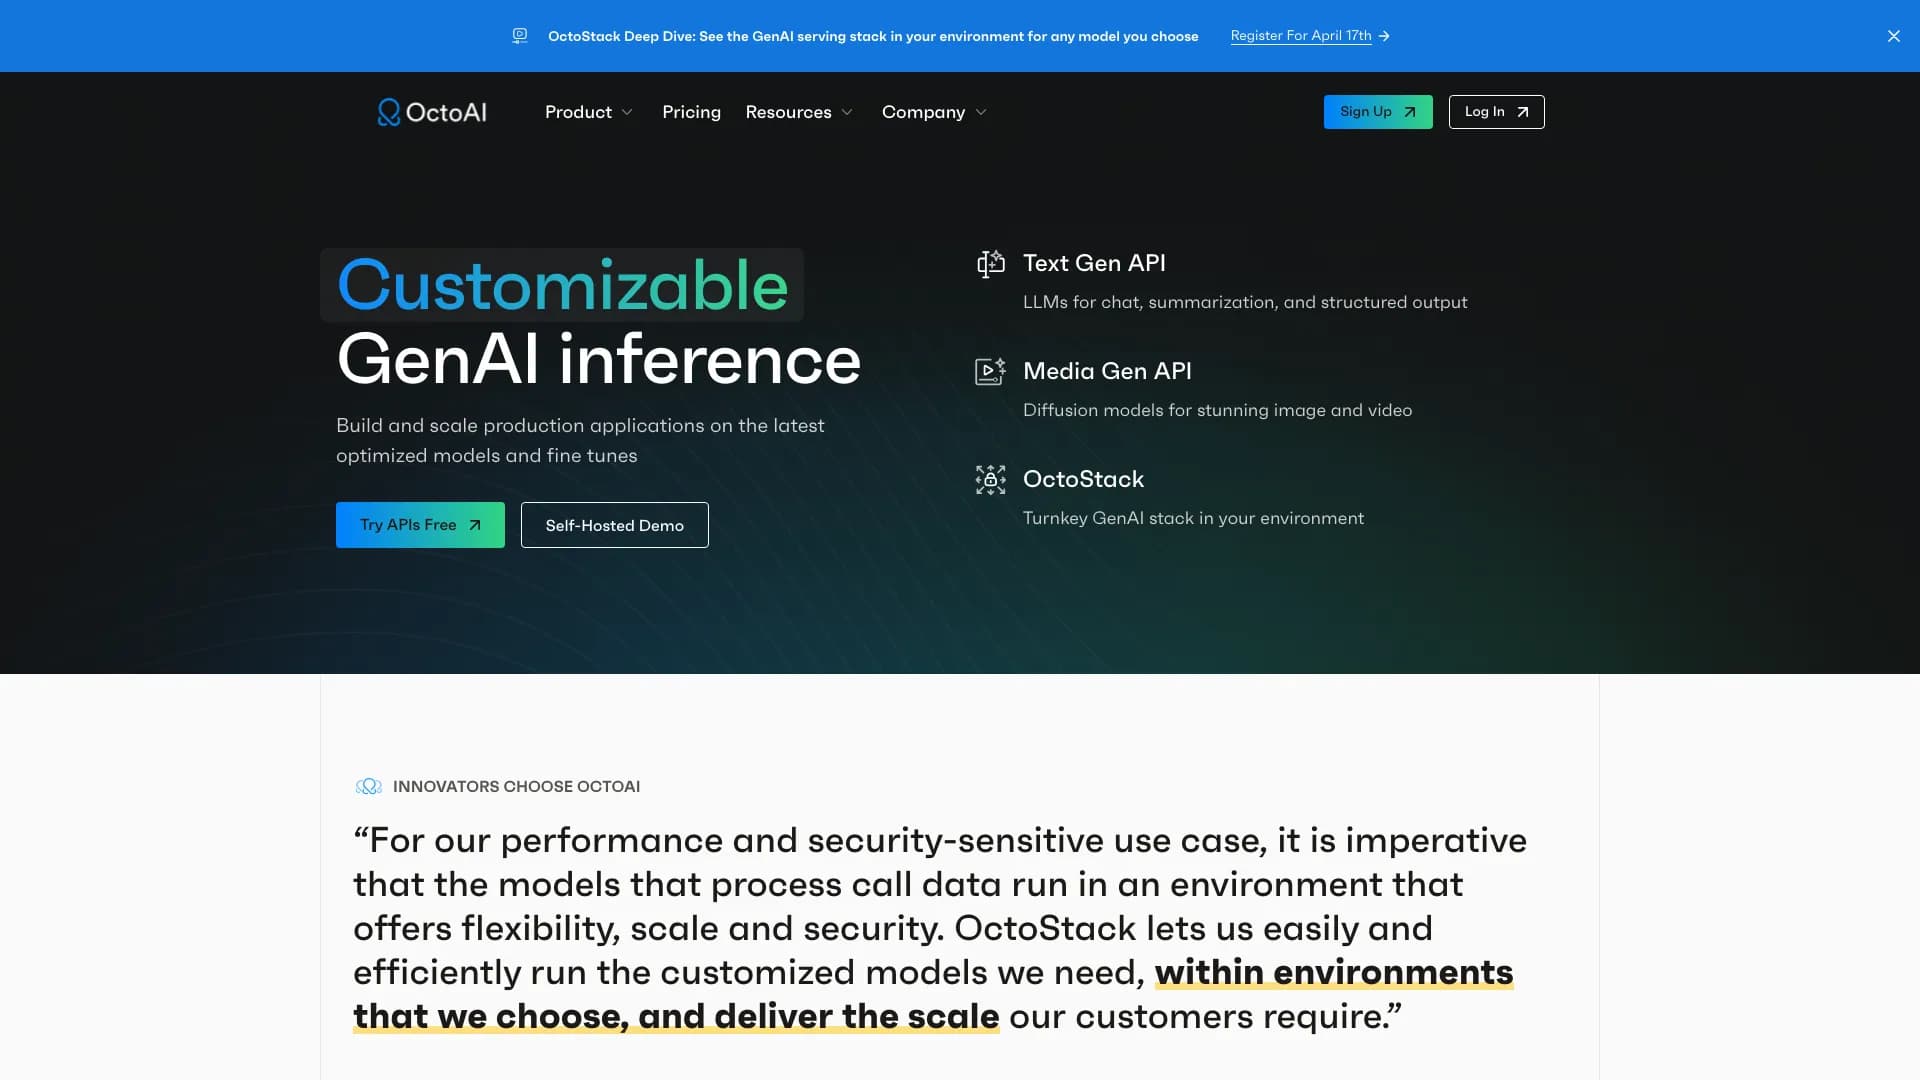
Task: Open the Pricing page
Action: [x=691, y=112]
